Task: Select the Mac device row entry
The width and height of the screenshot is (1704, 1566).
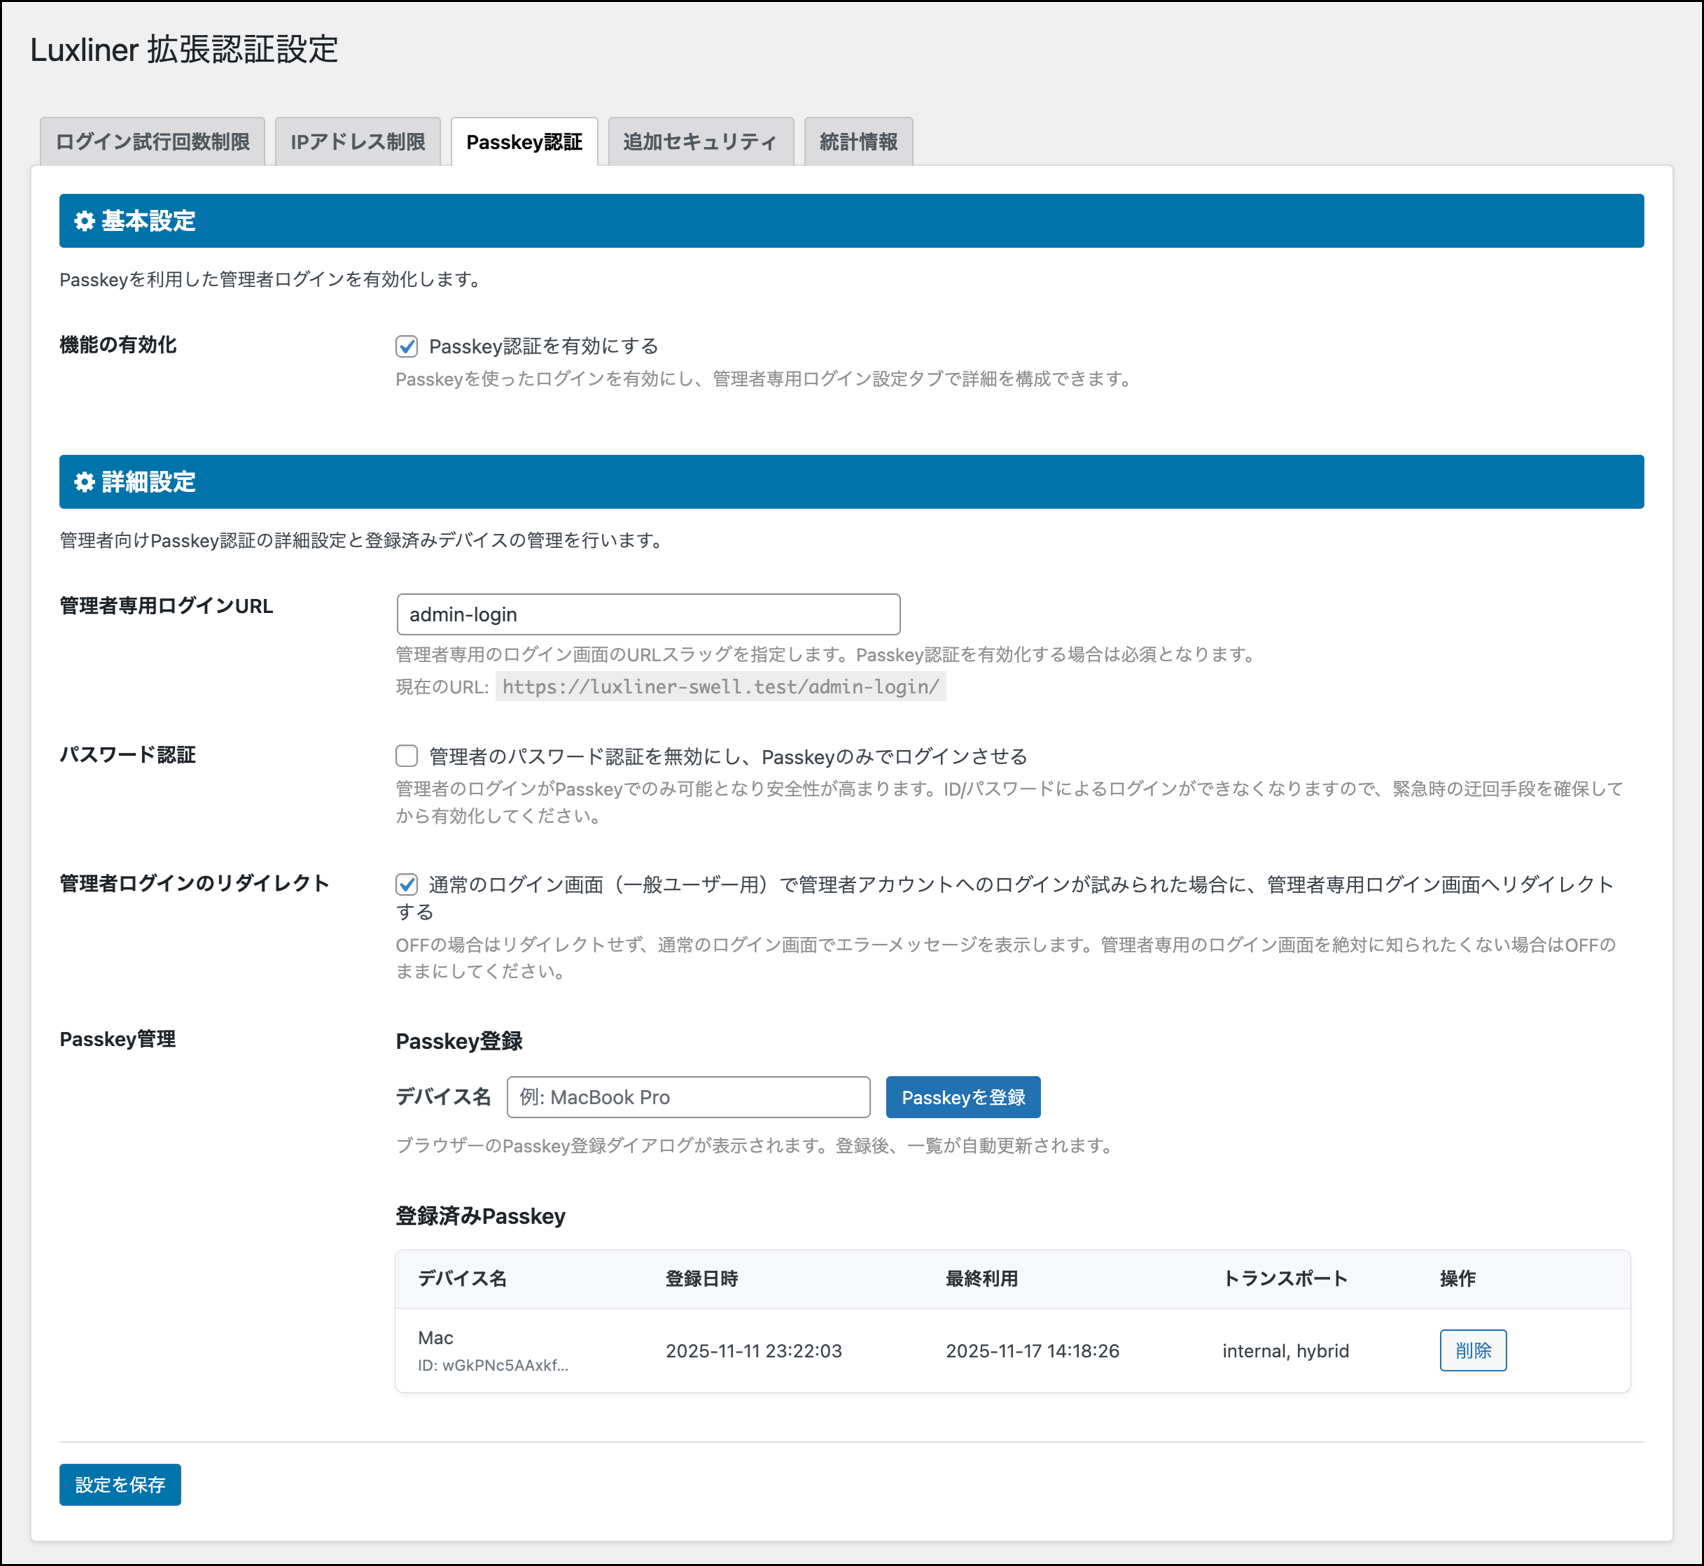Action: 436,1338
